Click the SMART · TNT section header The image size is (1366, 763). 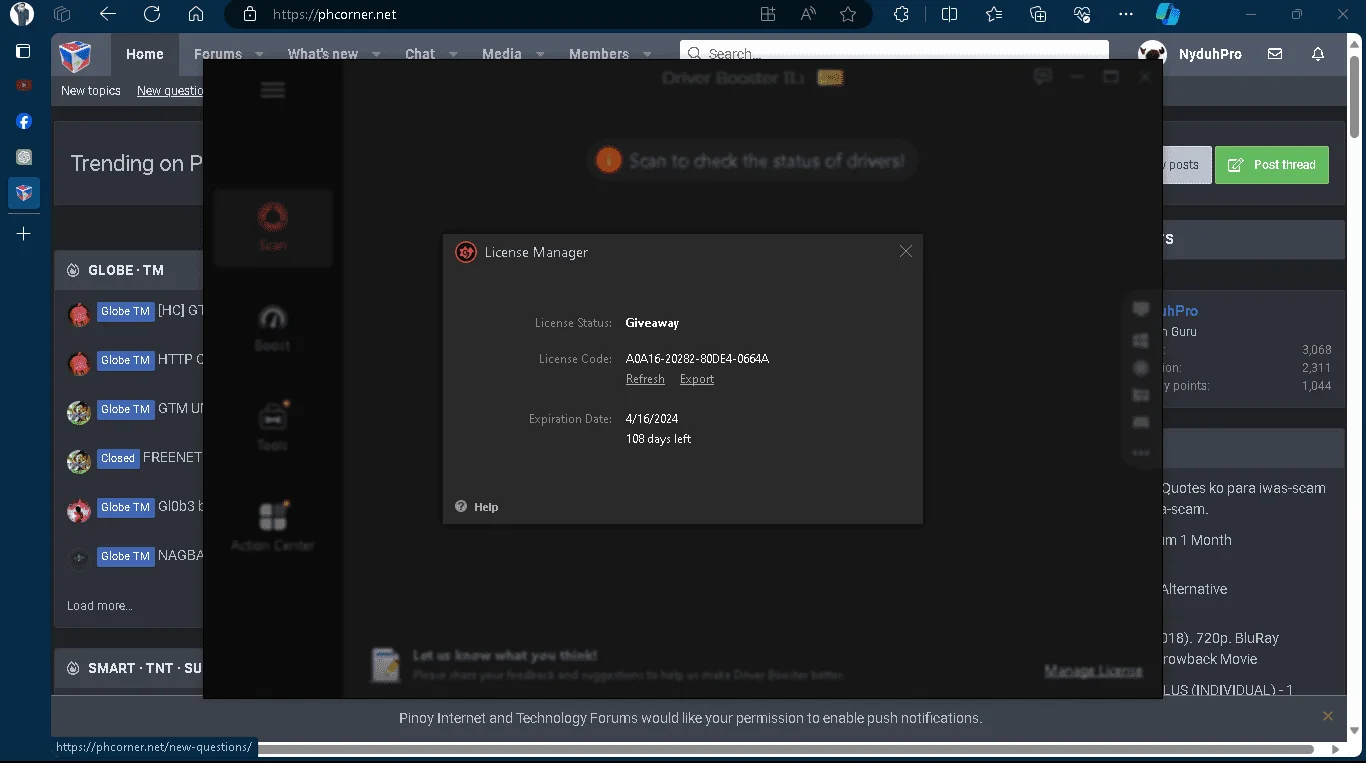(145, 668)
